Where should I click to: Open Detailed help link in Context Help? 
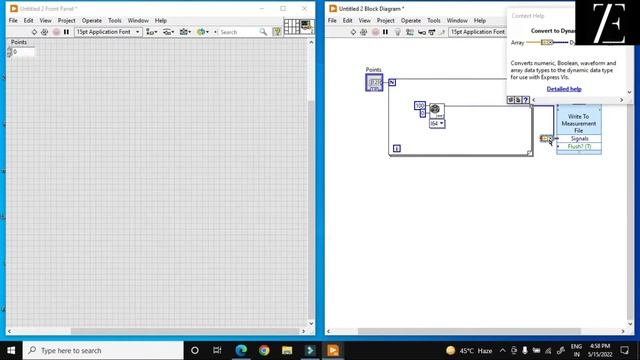pos(564,89)
